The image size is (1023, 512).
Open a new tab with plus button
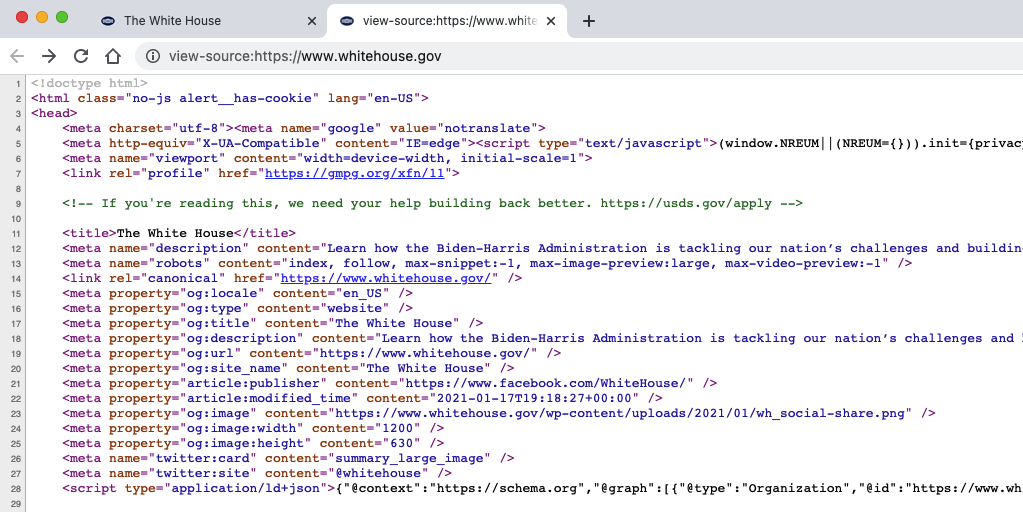[x=589, y=21]
